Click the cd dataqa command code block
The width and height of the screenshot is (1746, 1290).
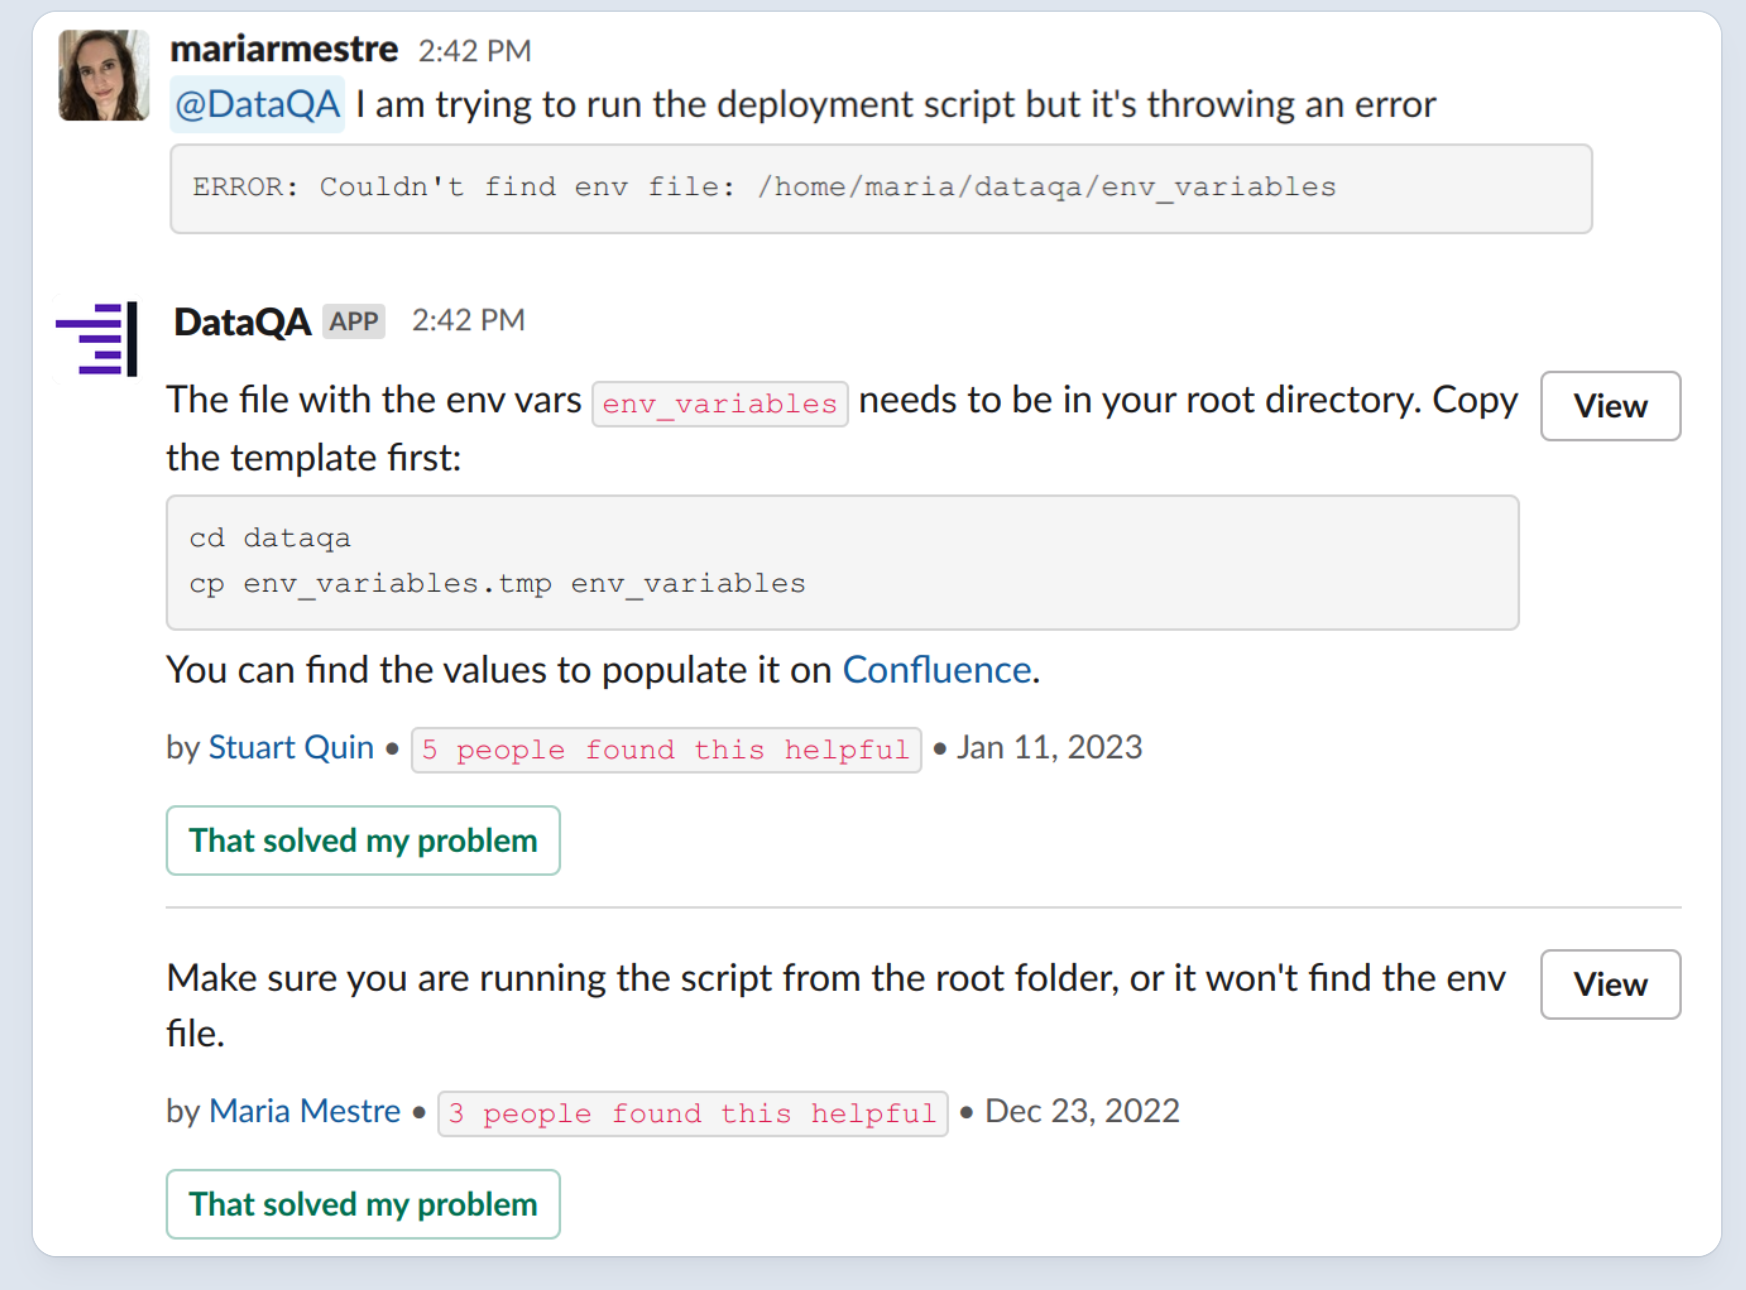(842, 562)
